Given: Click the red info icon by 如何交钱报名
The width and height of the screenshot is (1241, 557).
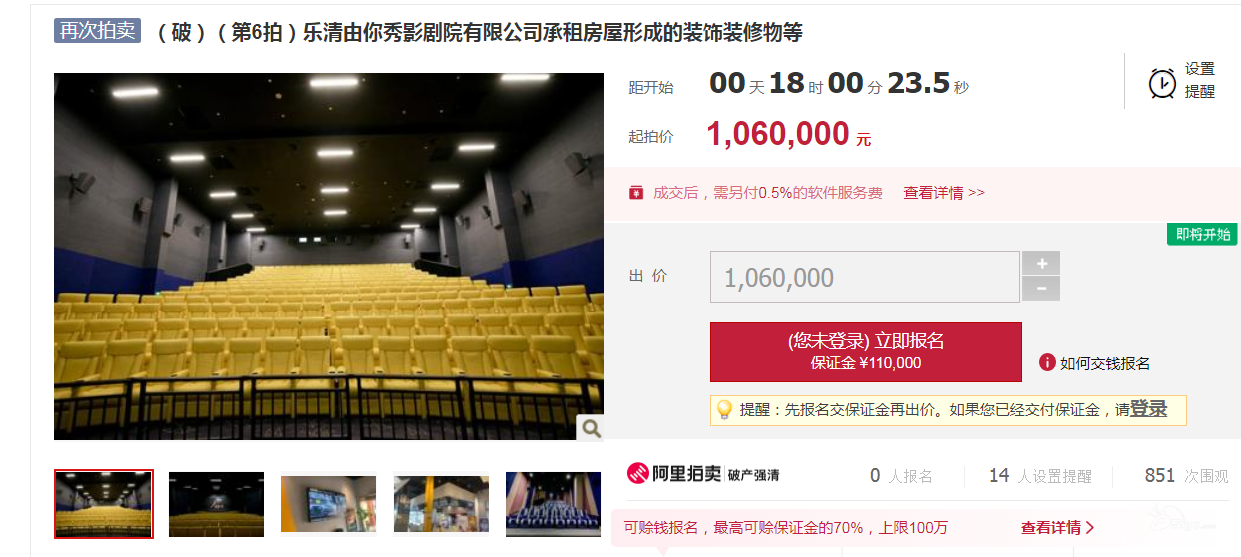Looking at the screenshot, I should point(1047,362).
